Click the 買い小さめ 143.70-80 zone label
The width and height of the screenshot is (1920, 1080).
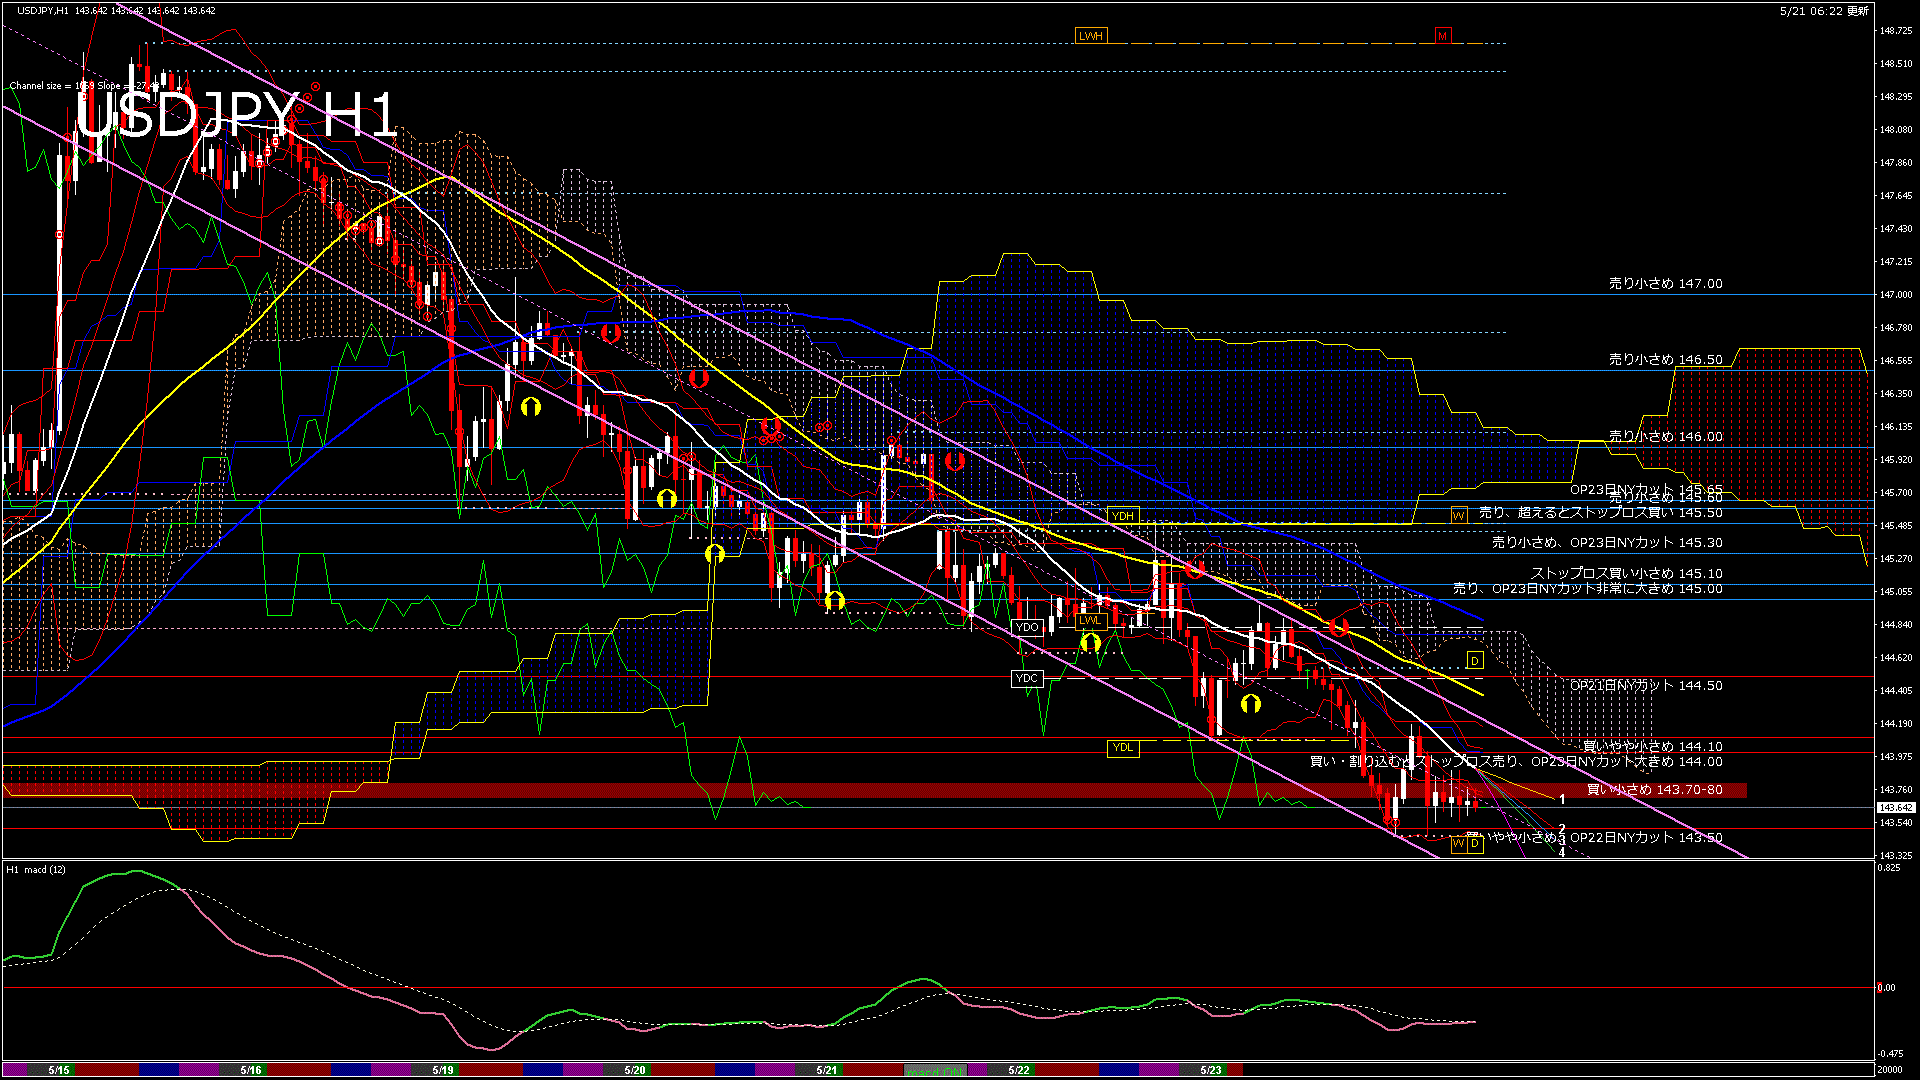(1655, 790)
